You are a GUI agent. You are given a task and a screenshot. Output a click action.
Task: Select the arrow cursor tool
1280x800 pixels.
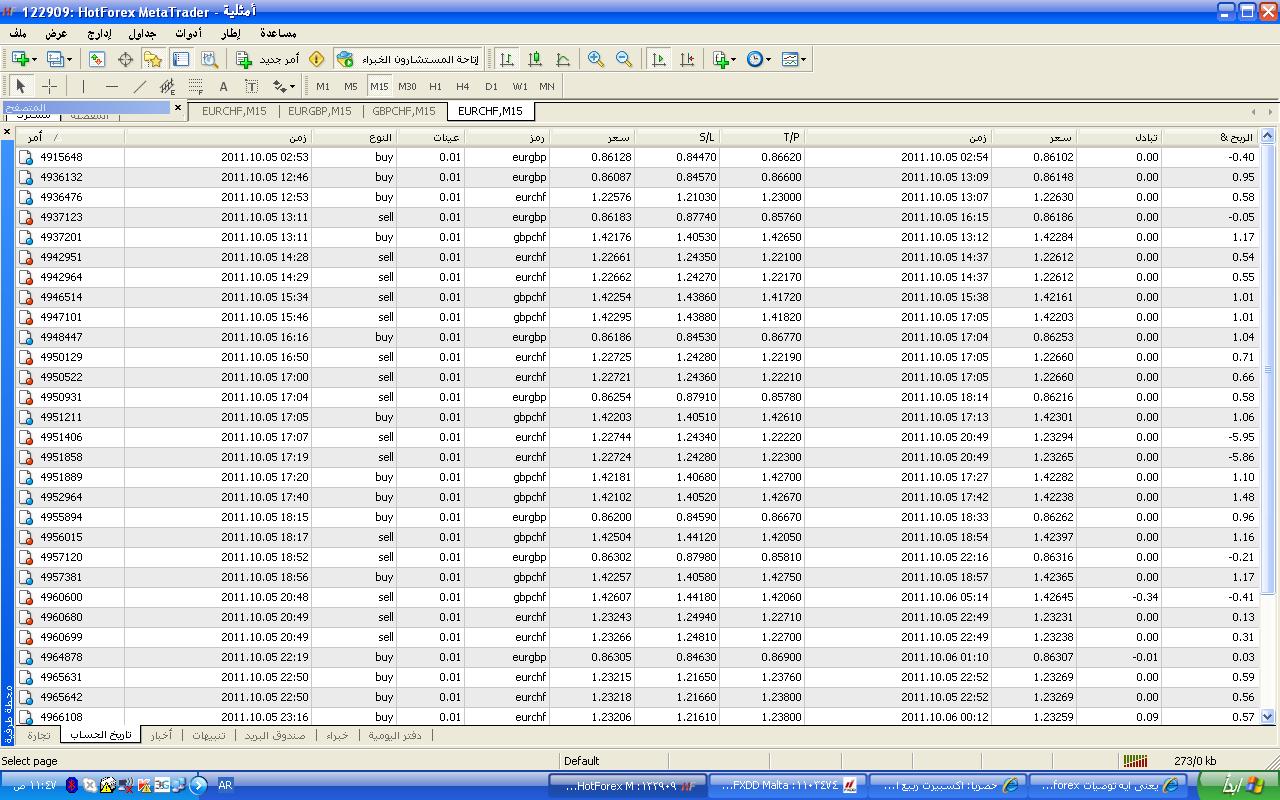[x=21, y=86]
